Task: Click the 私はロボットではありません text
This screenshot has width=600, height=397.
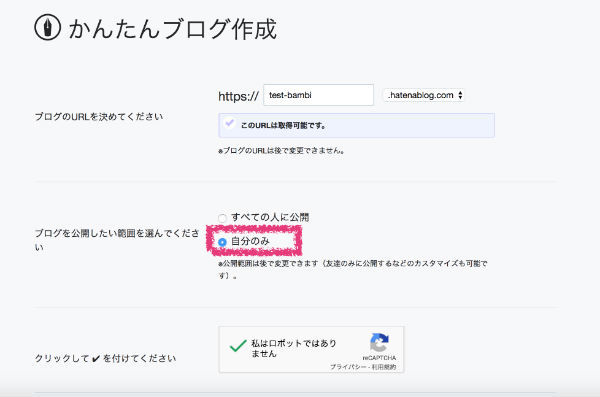Action: pos(294,348)
